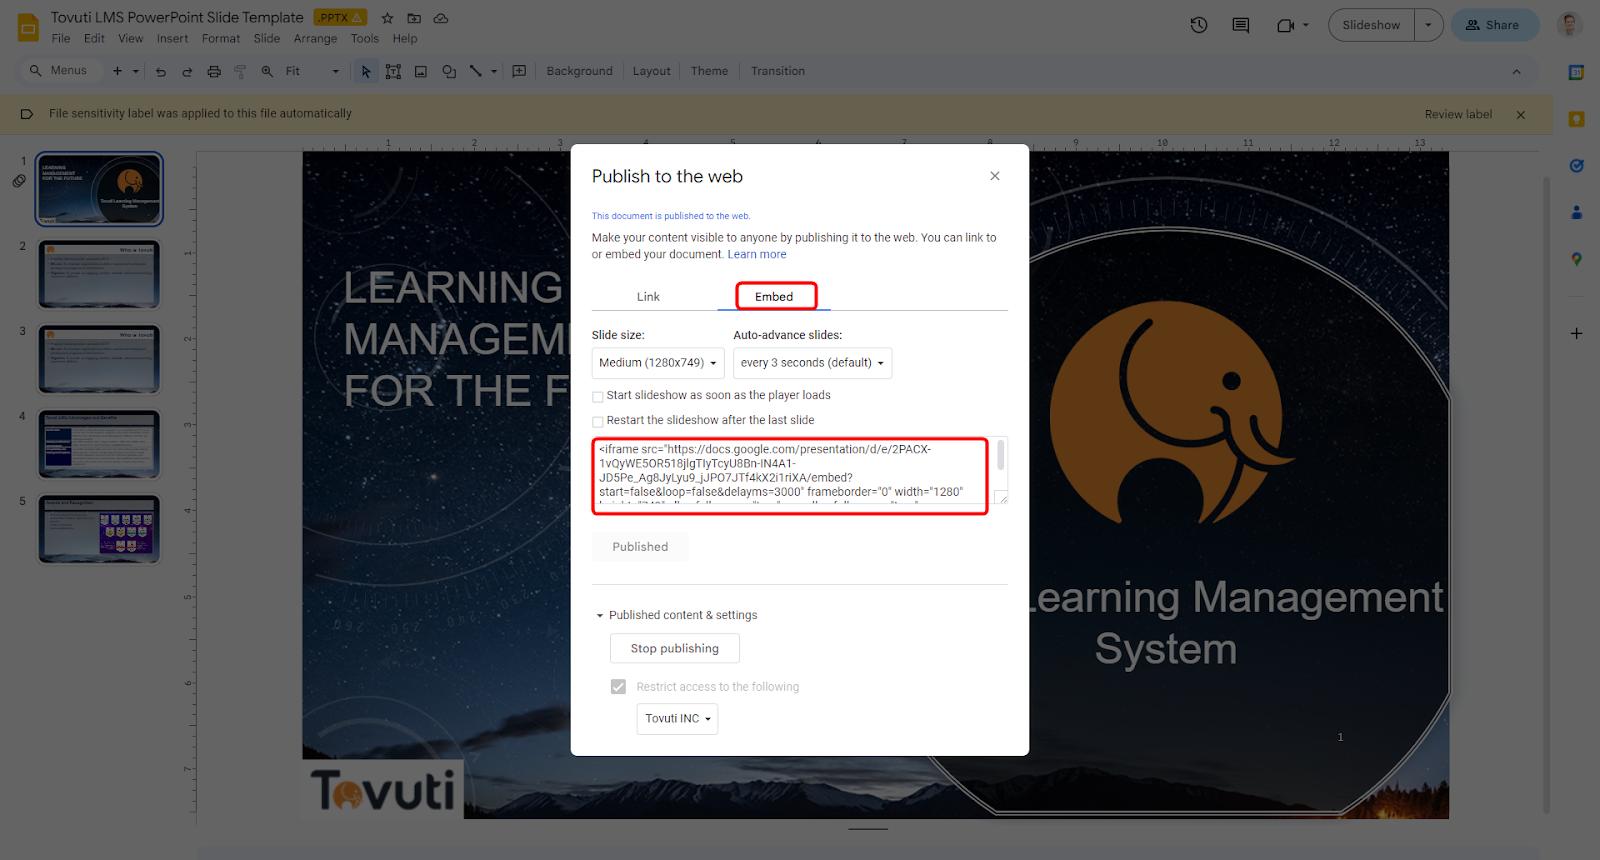Viewport: 1600px width, 860px height.
Task: Add a new slide with plus icon
Action: tap(117, 71)
